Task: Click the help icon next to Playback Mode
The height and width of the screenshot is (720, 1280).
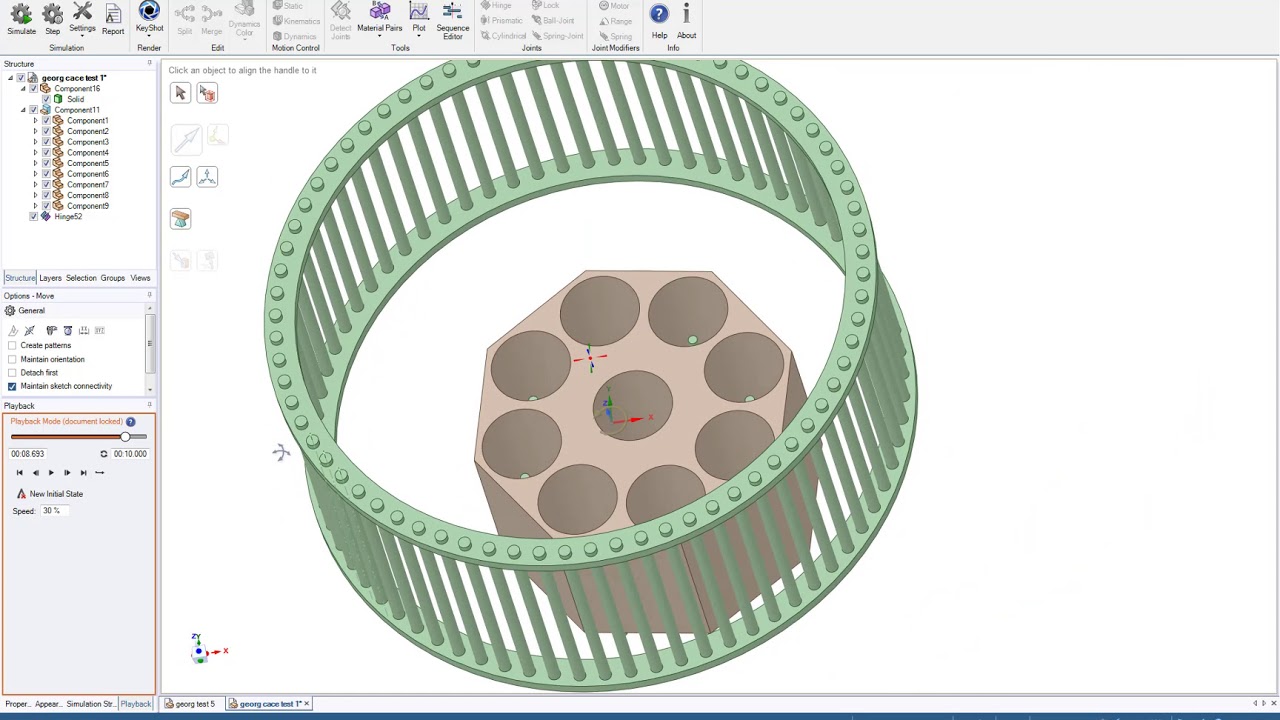Action: point(130,422)
